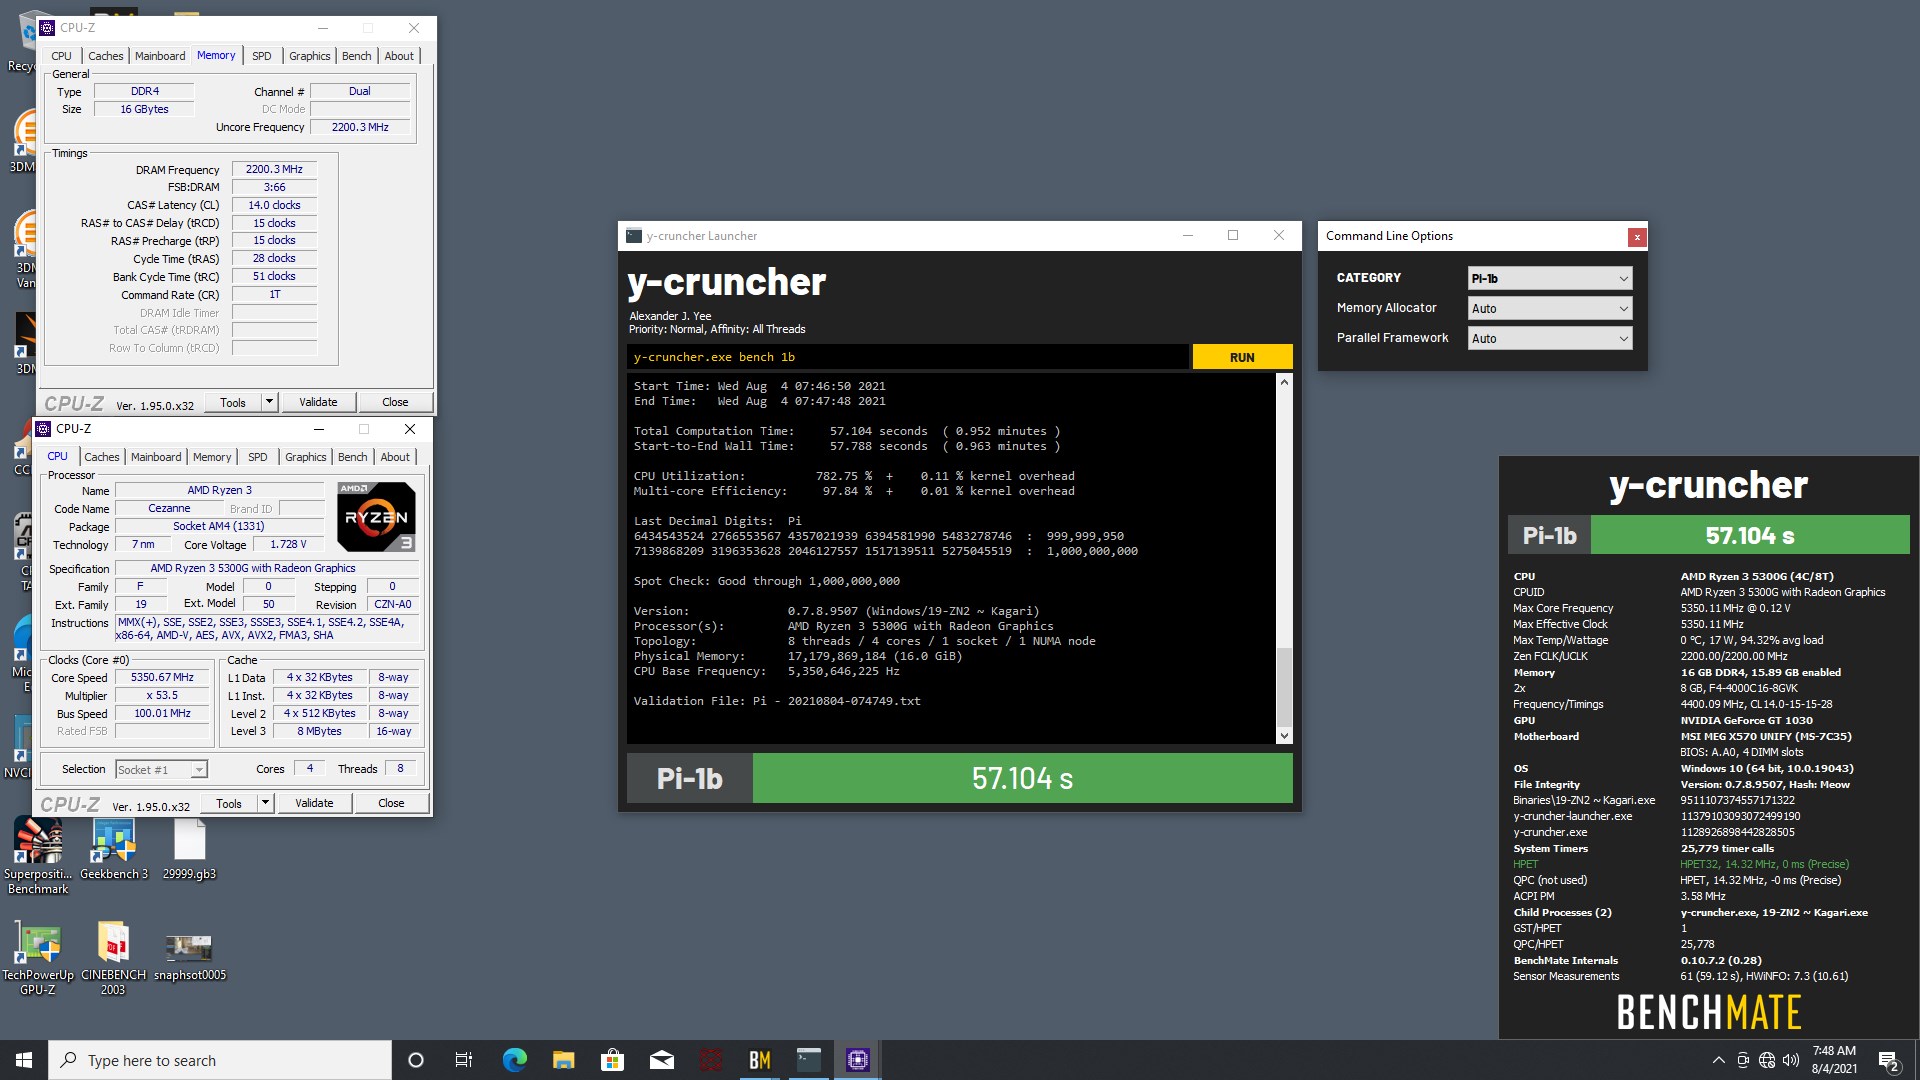Open the Socket #1 selection dropdown
1920x1080 pixels.
[x=161, y=769]
